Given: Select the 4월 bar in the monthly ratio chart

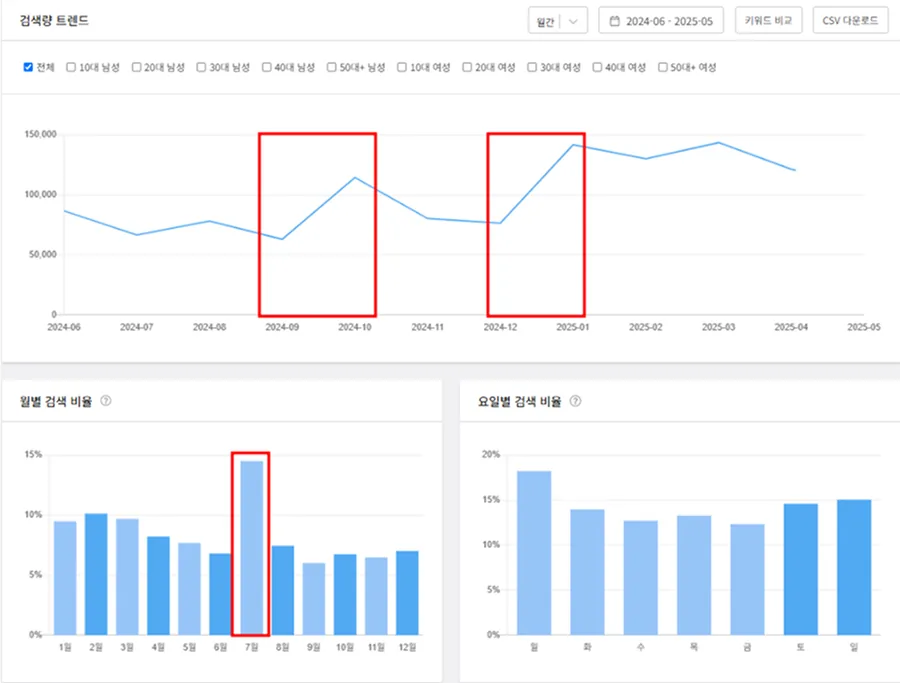Looking at the screenshot, I should [x=158, y=585].
